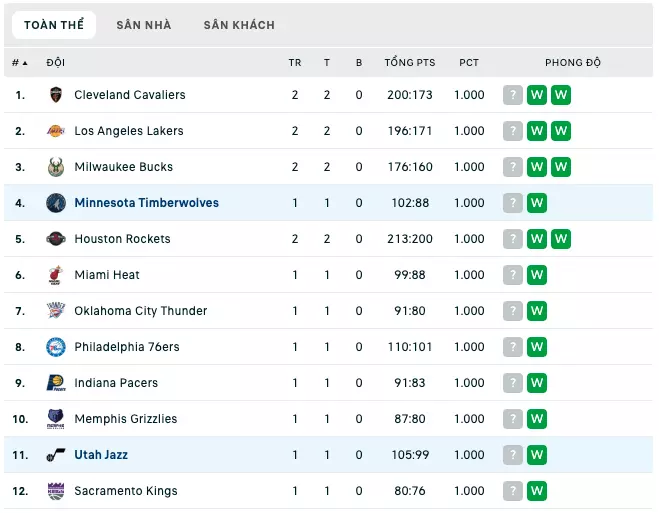Click the B losses column header
The width and height of the screenshot is (659, 513).
359,63
